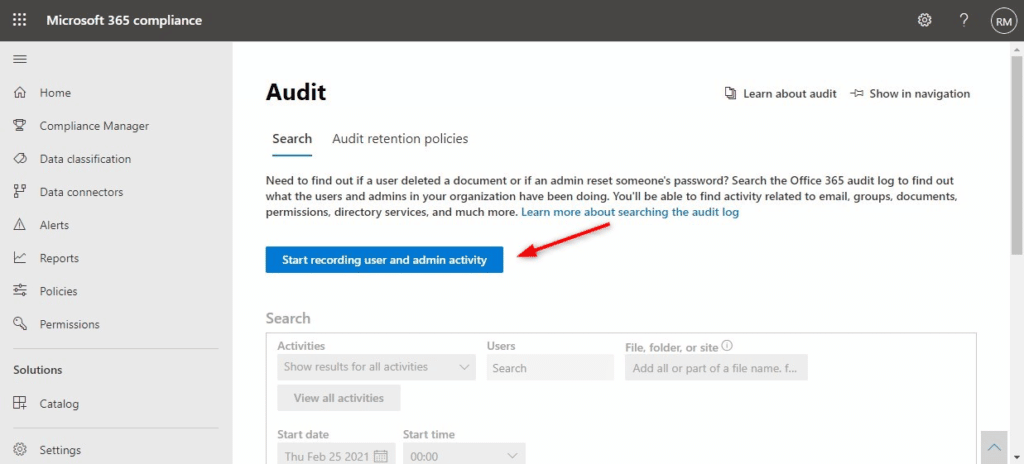Switch to the Search tab
Viewport: 1024px width, 464px height.
point(292,139)
